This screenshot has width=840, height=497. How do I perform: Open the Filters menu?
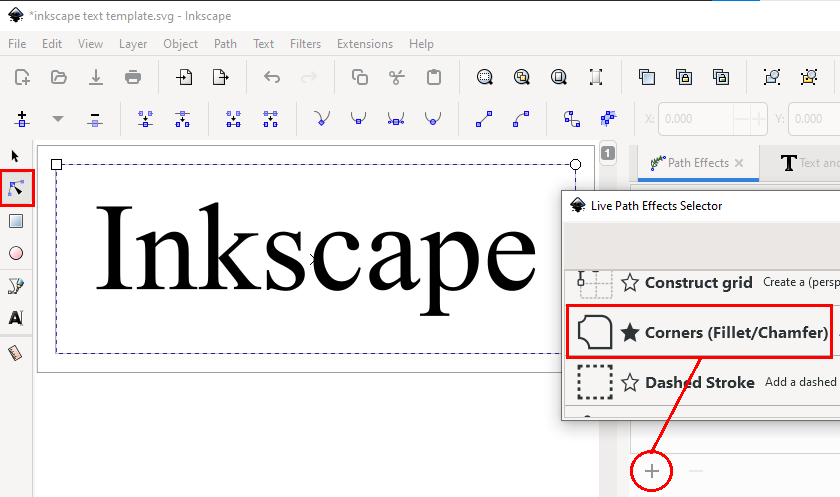305,44
